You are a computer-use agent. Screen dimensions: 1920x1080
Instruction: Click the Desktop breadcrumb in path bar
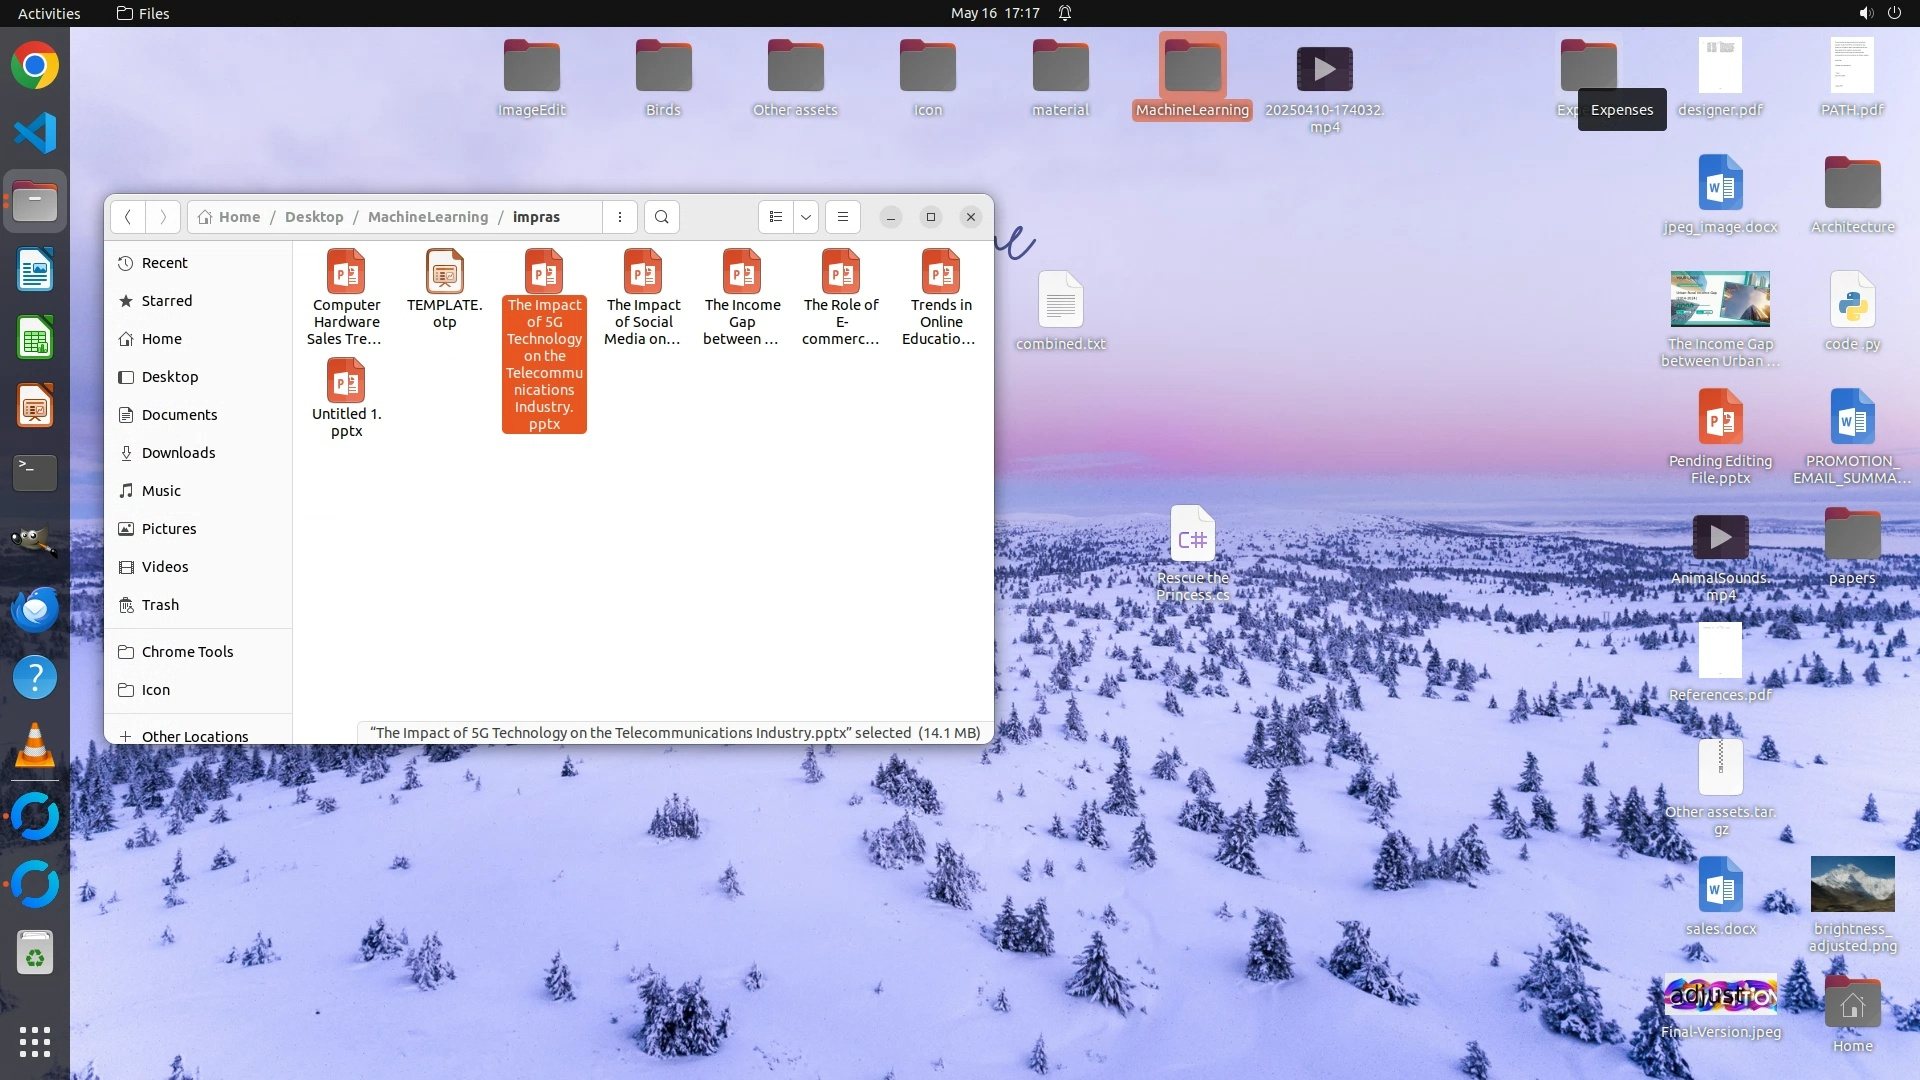click(x=314, y=217)
